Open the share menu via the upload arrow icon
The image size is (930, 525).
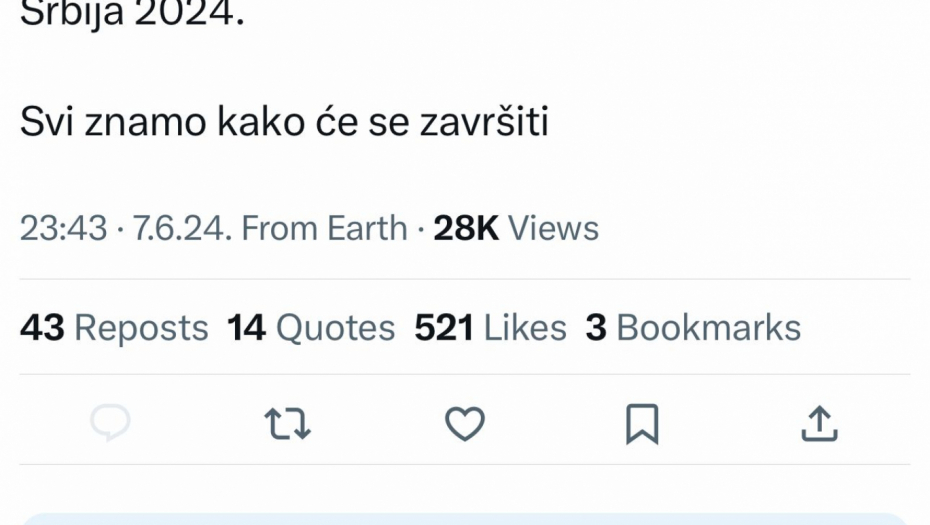pyautogui.click(x=819, y=424)
